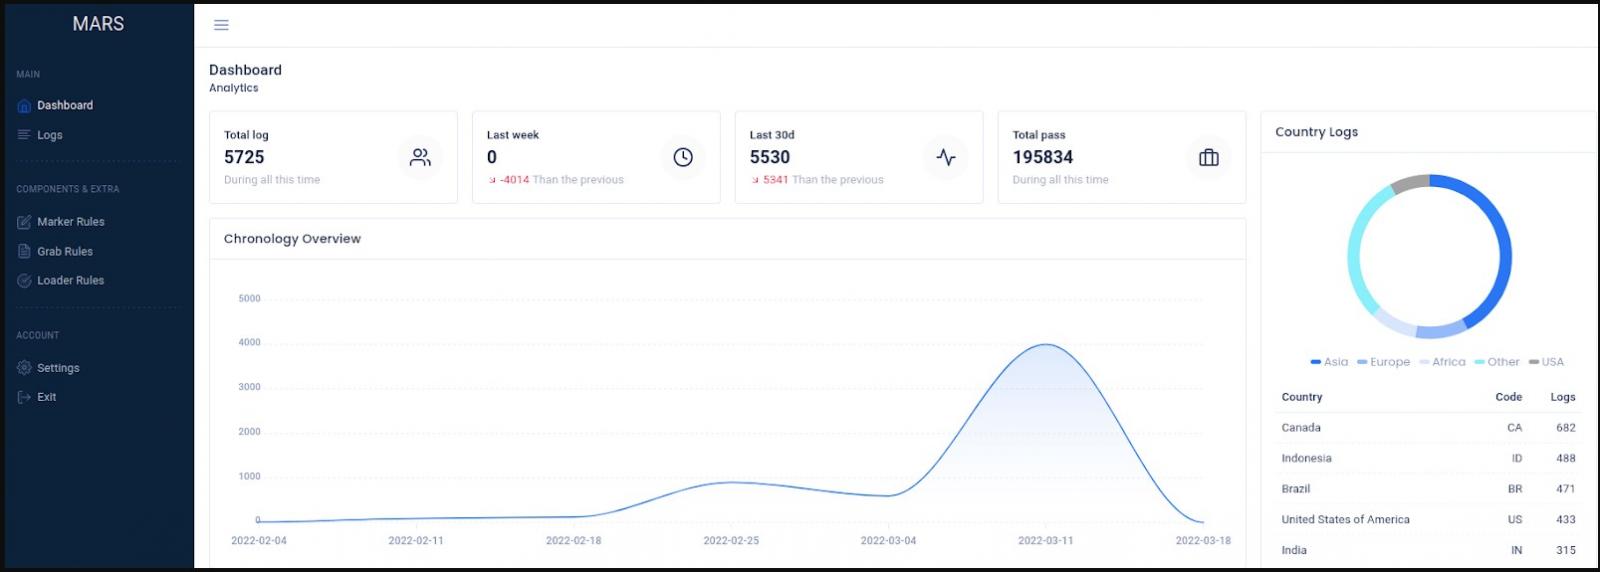The width and height of the screenshot is (1600, 572).
Task: Open the Marker Rules menu item
Action: click(71, 222)
